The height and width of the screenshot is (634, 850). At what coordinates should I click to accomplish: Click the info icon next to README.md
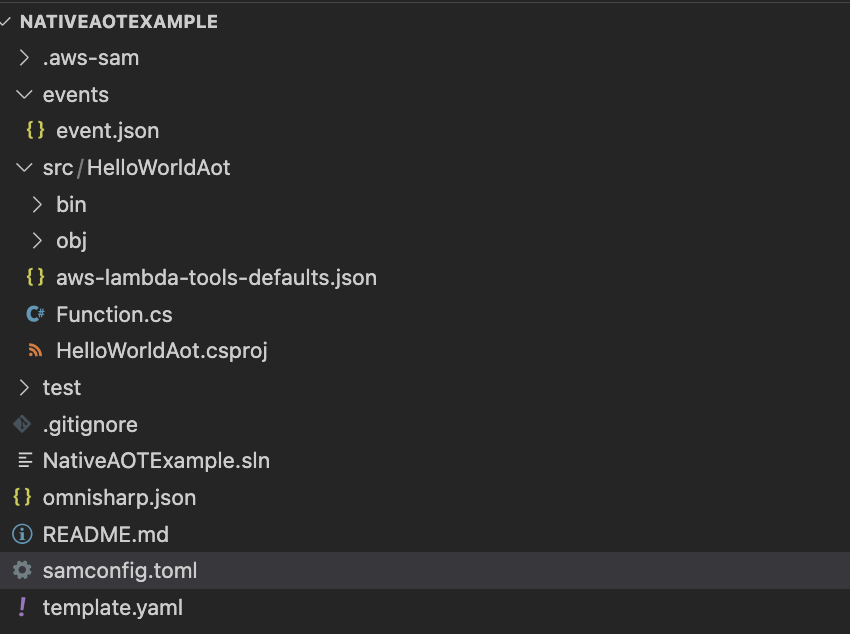click(x=22, y=534)
